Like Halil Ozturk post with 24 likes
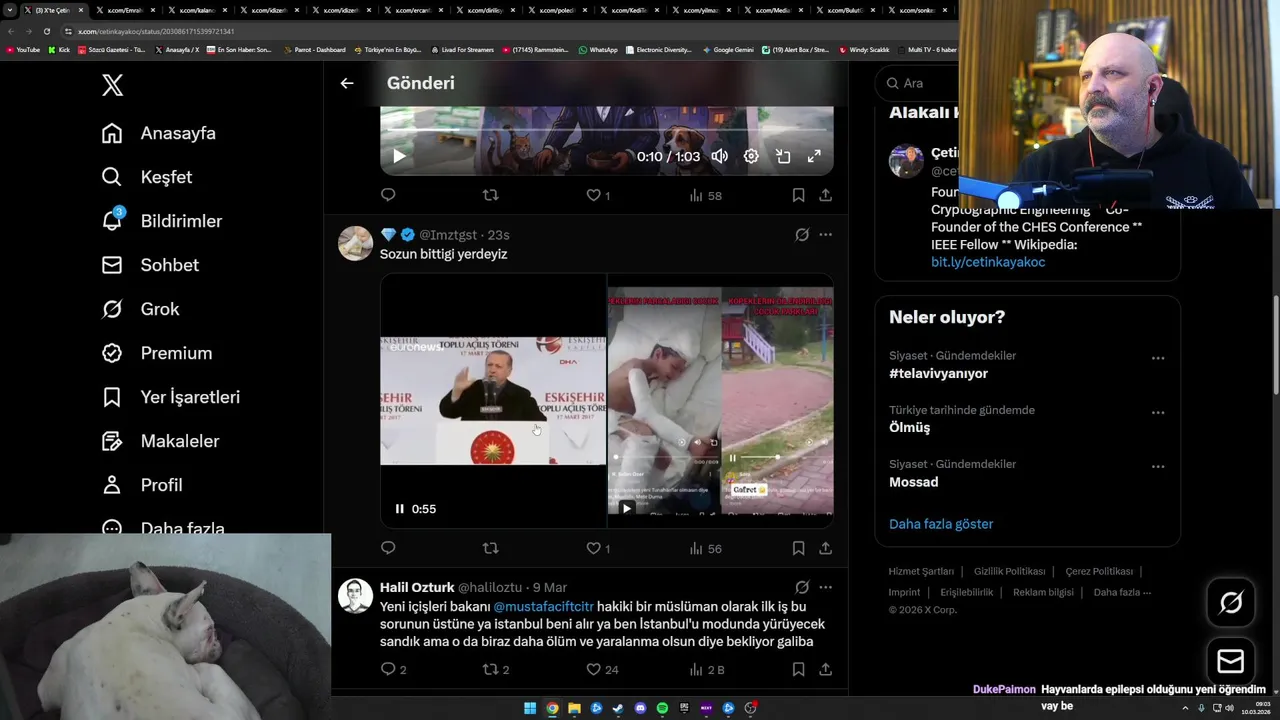This screenshot has height=720, width=1280. click(x=602, y=669)
